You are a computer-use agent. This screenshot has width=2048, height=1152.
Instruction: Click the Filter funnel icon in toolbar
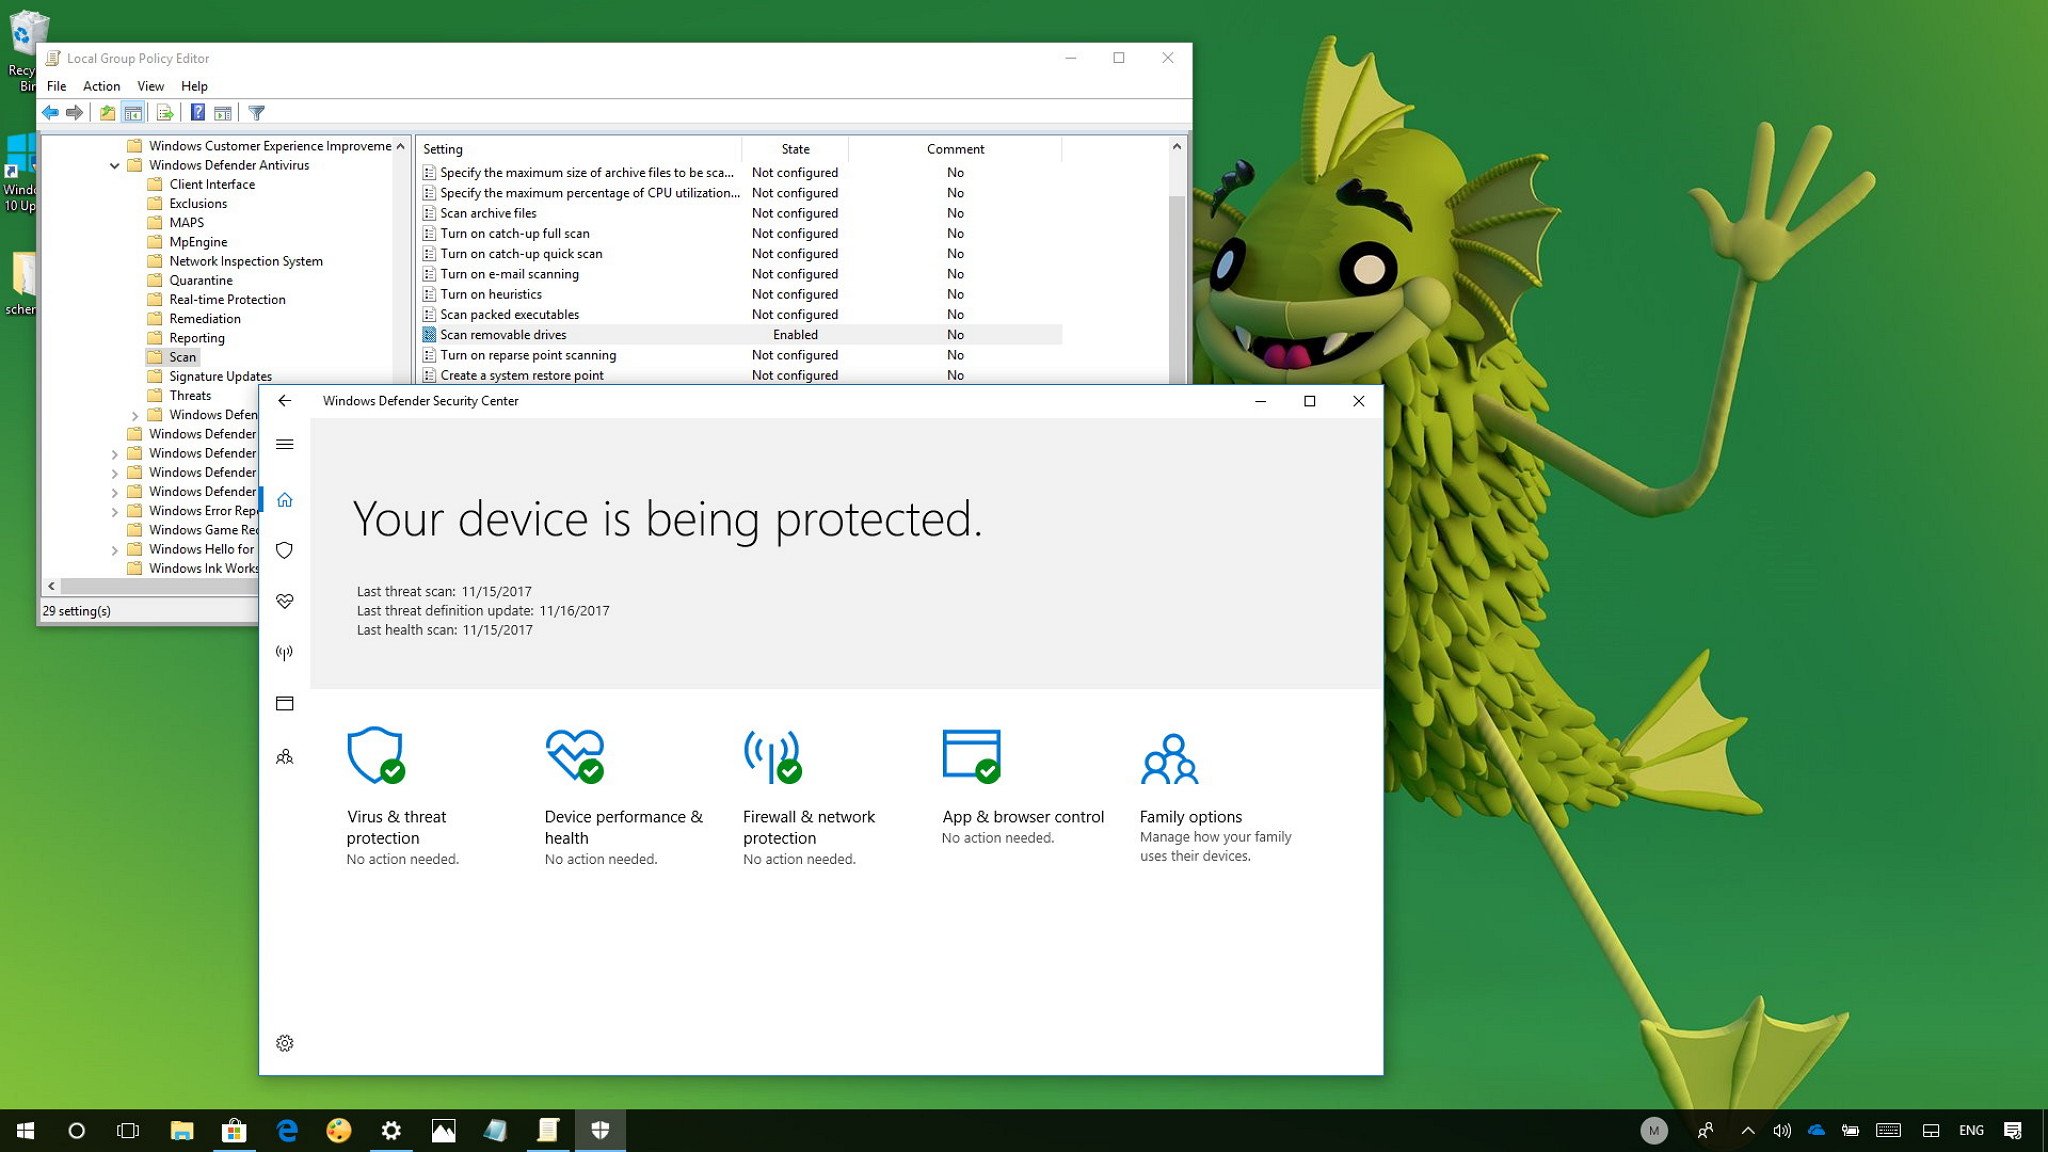256,113
